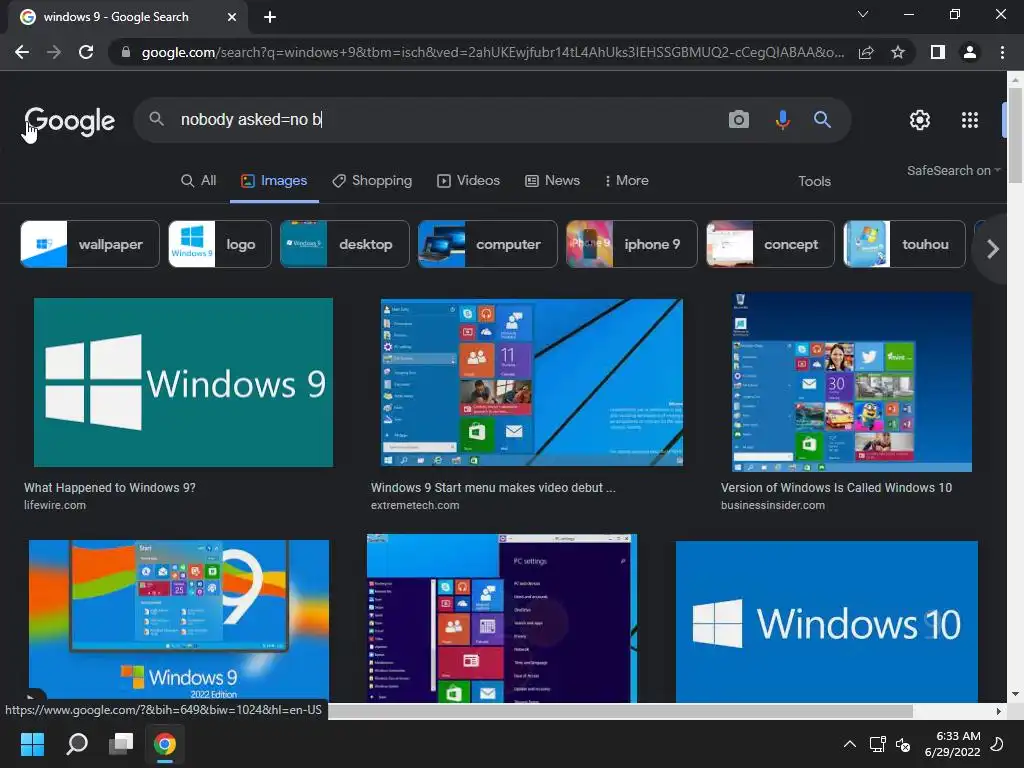Click scrollbar down arrow

coord(1015,694)
